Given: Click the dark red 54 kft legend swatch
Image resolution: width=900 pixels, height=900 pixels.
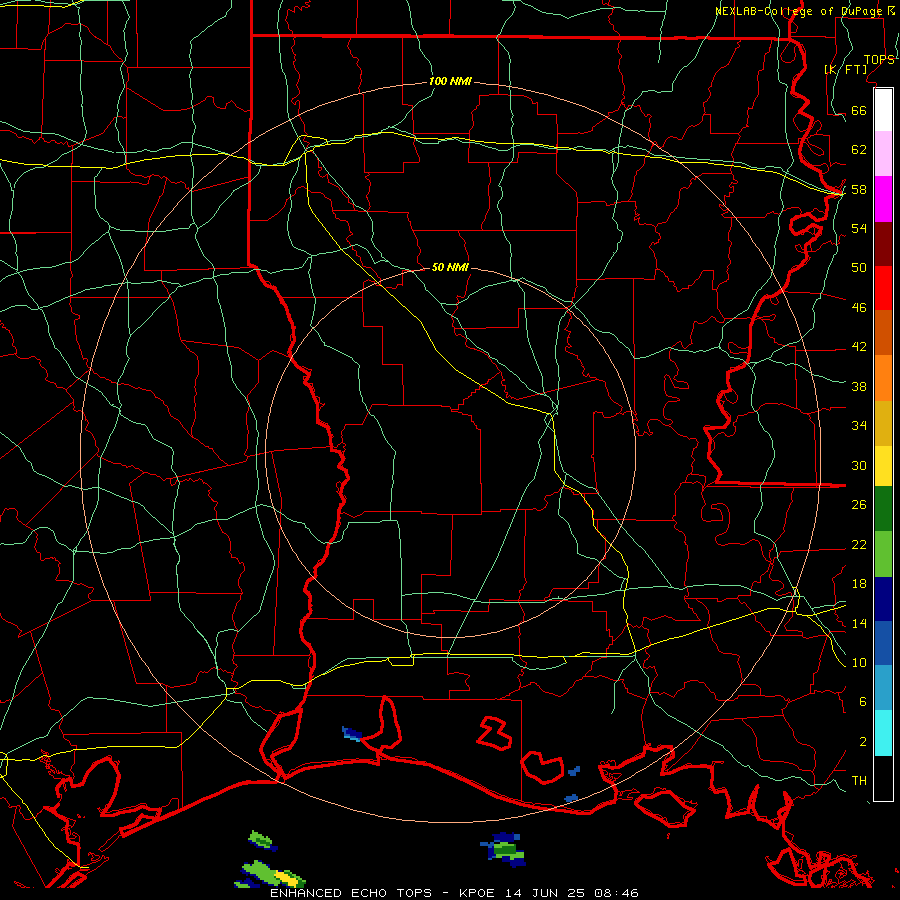Looking at the screenshot, I should pos(883,244).
